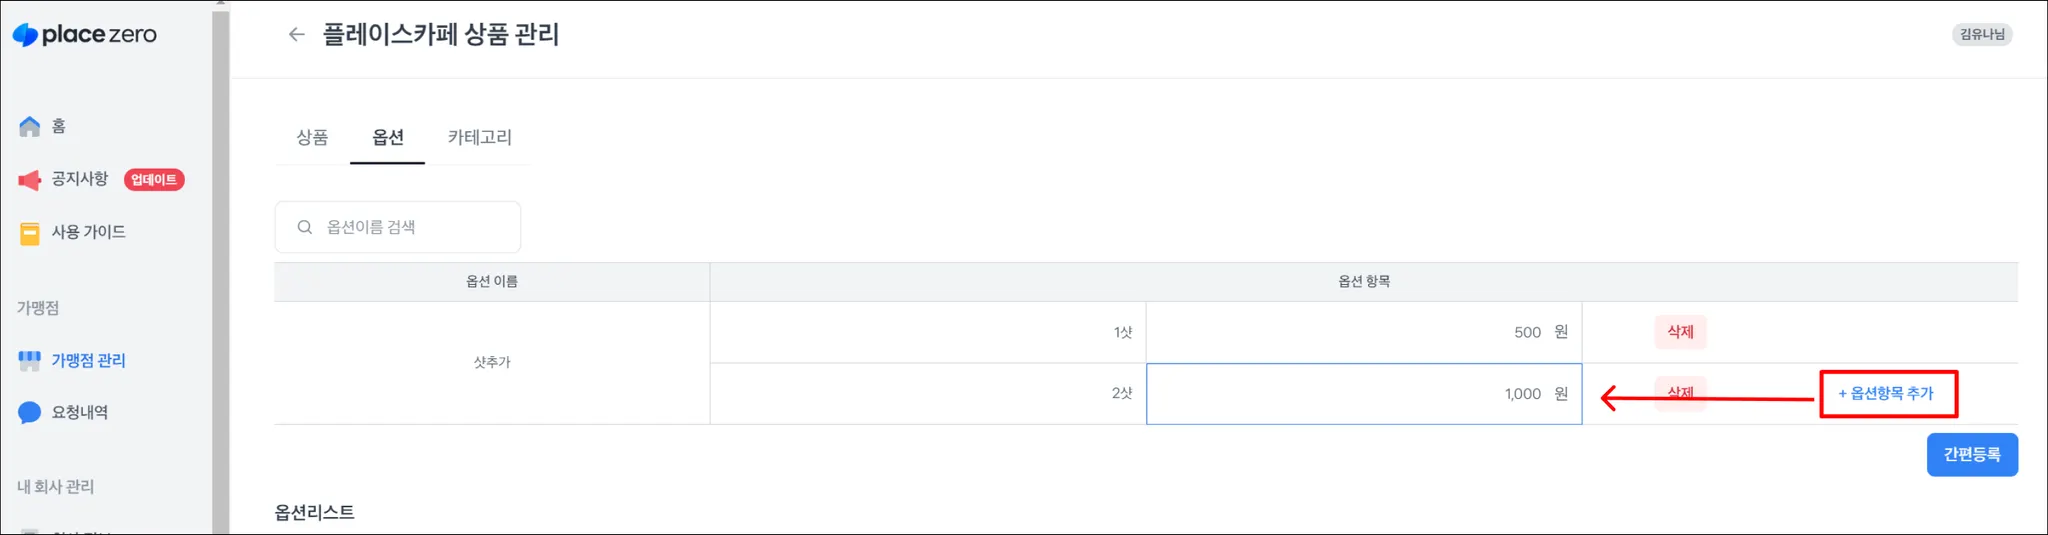The width and height of the screenshot is (2048, 535).
Task: Delete the 1샷 option with 삭제
Action: 1680,332
